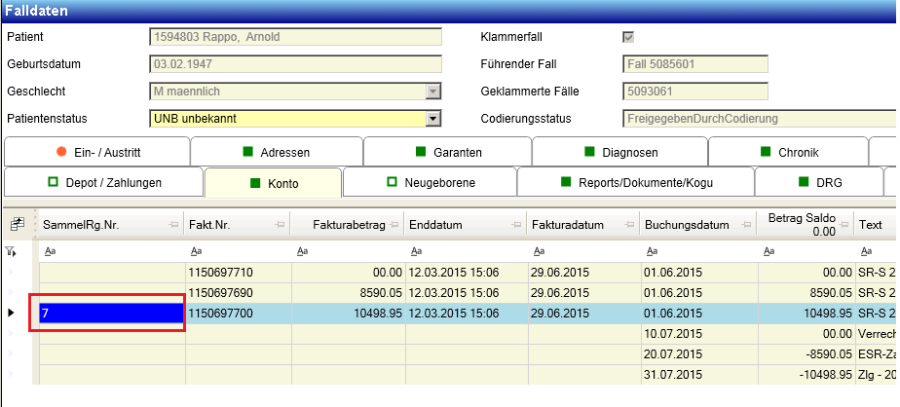Switch to the Diagnosen tab
The width and height of the screenshot is (900, 407).
(x=619, y=153)
